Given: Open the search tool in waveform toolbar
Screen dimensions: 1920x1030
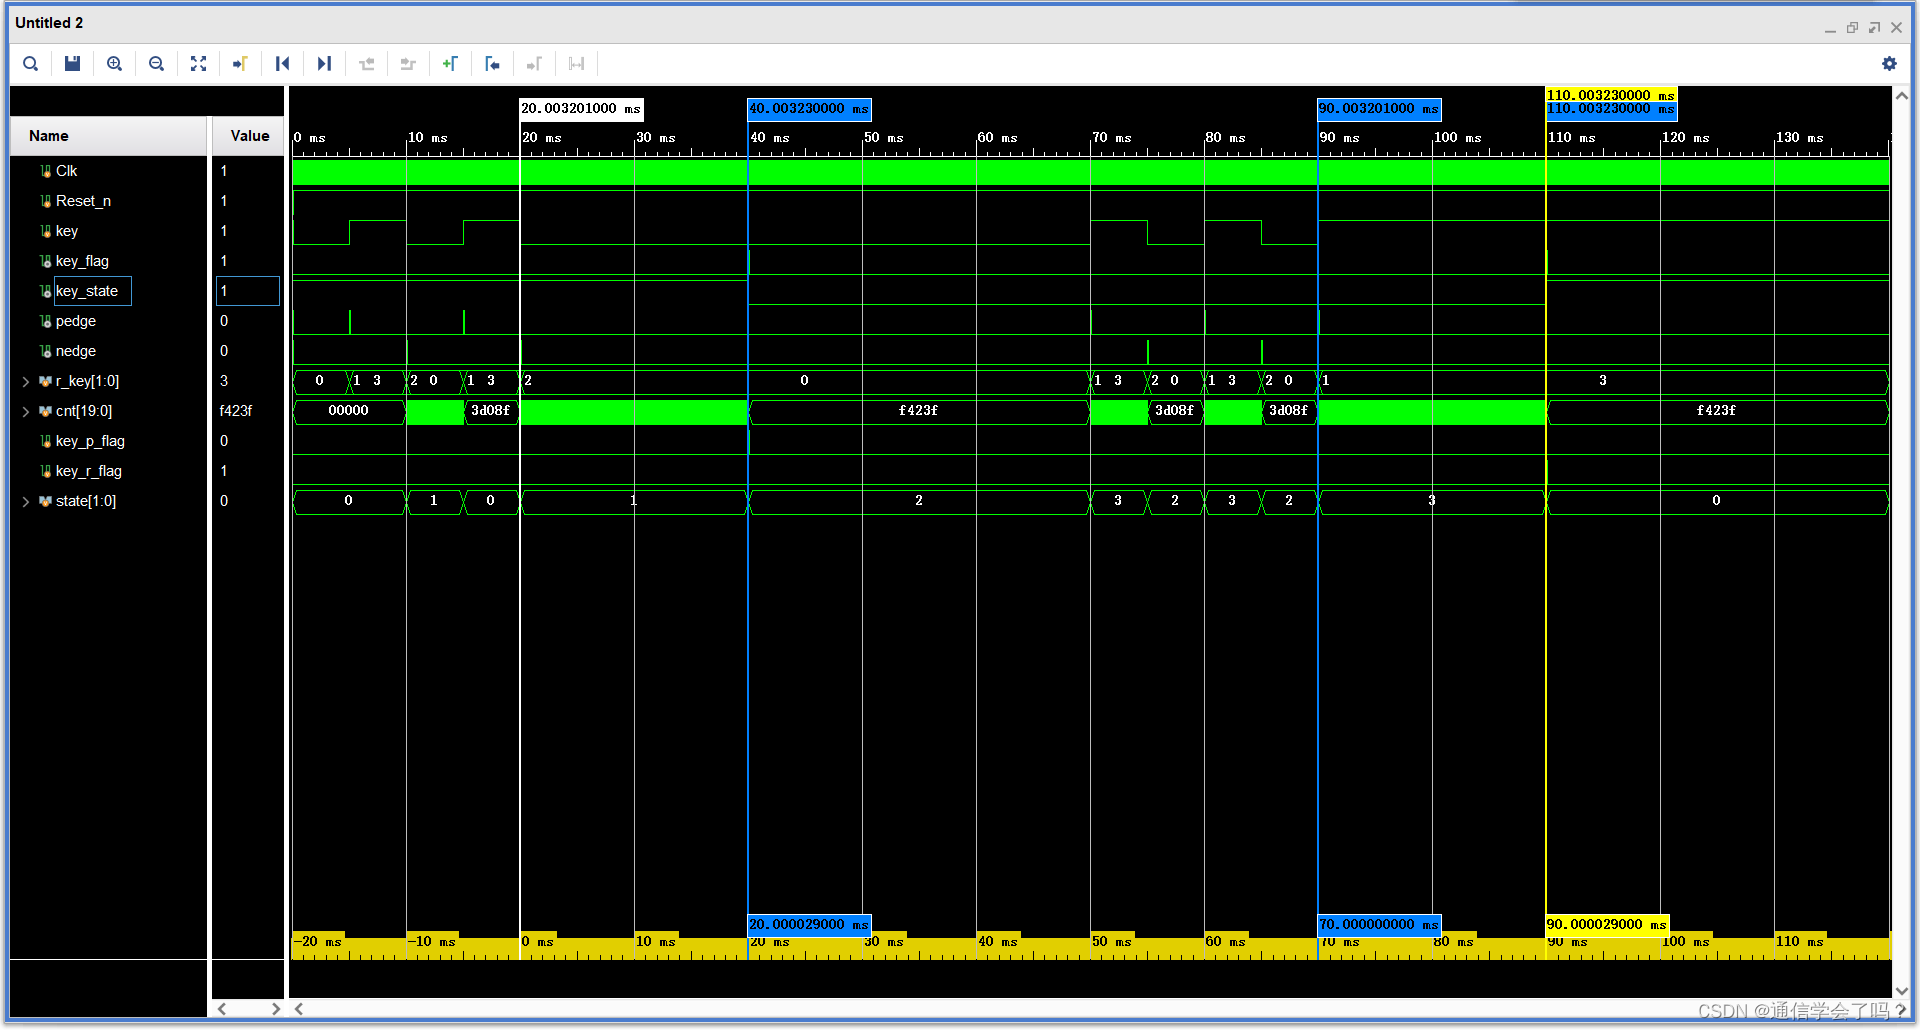Looking at the screenshot, I should click(31, 64).
